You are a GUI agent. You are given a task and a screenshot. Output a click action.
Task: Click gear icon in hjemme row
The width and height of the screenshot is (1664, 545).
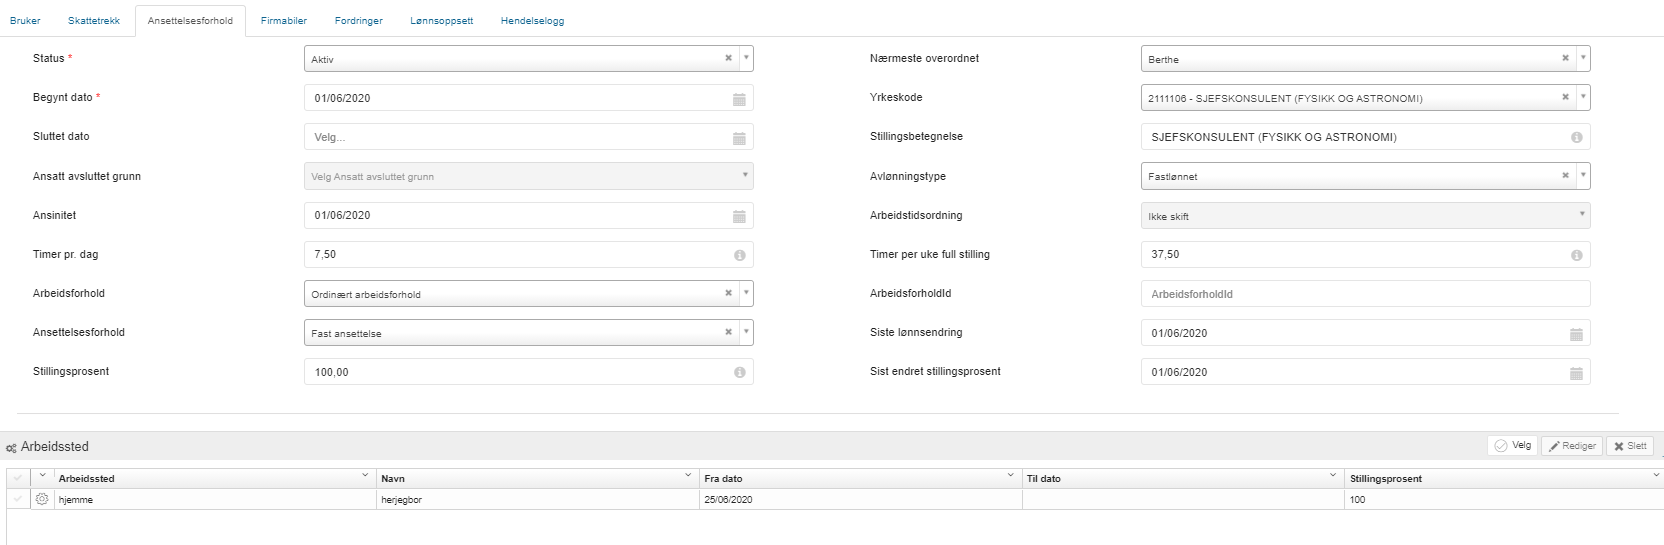pos(42,499)
